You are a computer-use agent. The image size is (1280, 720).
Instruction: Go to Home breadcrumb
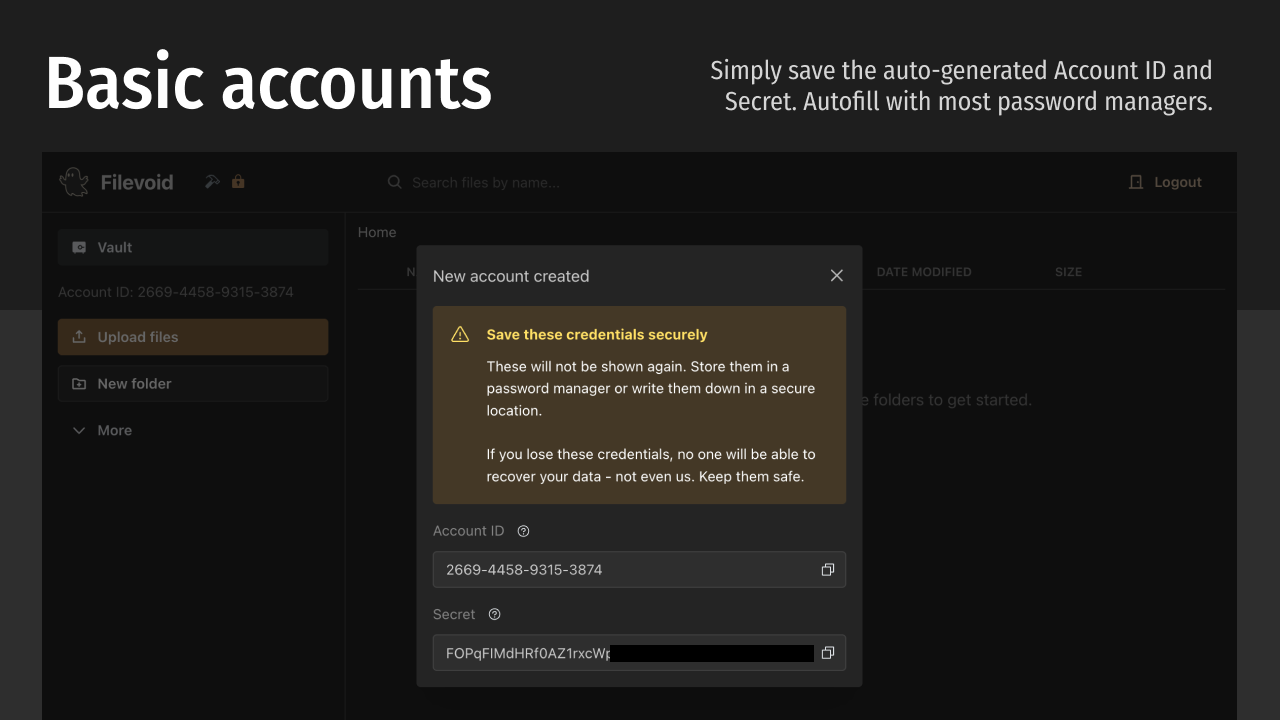(377, 232)
